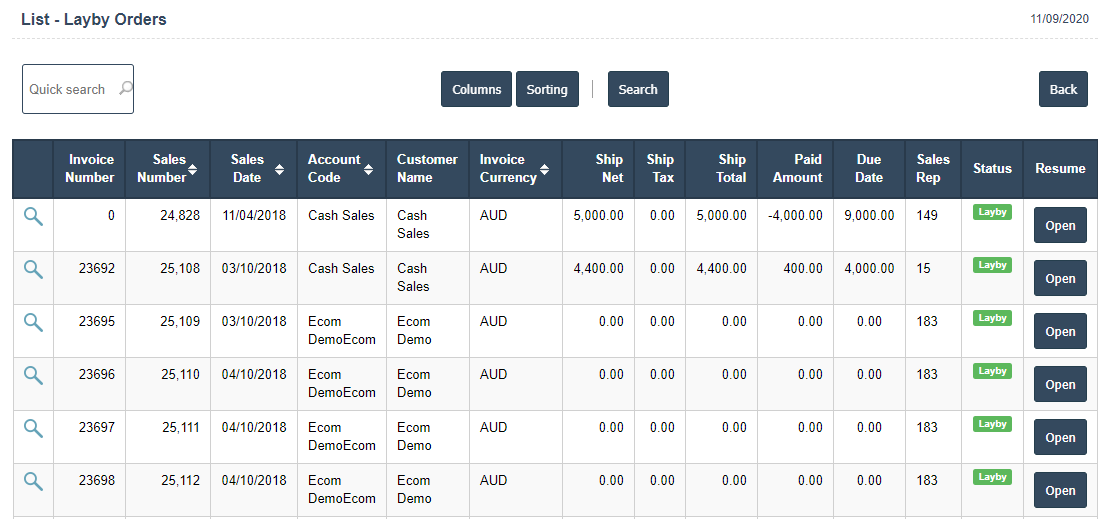
Task: Open the Sorting options button
Action: click(547, 89)
